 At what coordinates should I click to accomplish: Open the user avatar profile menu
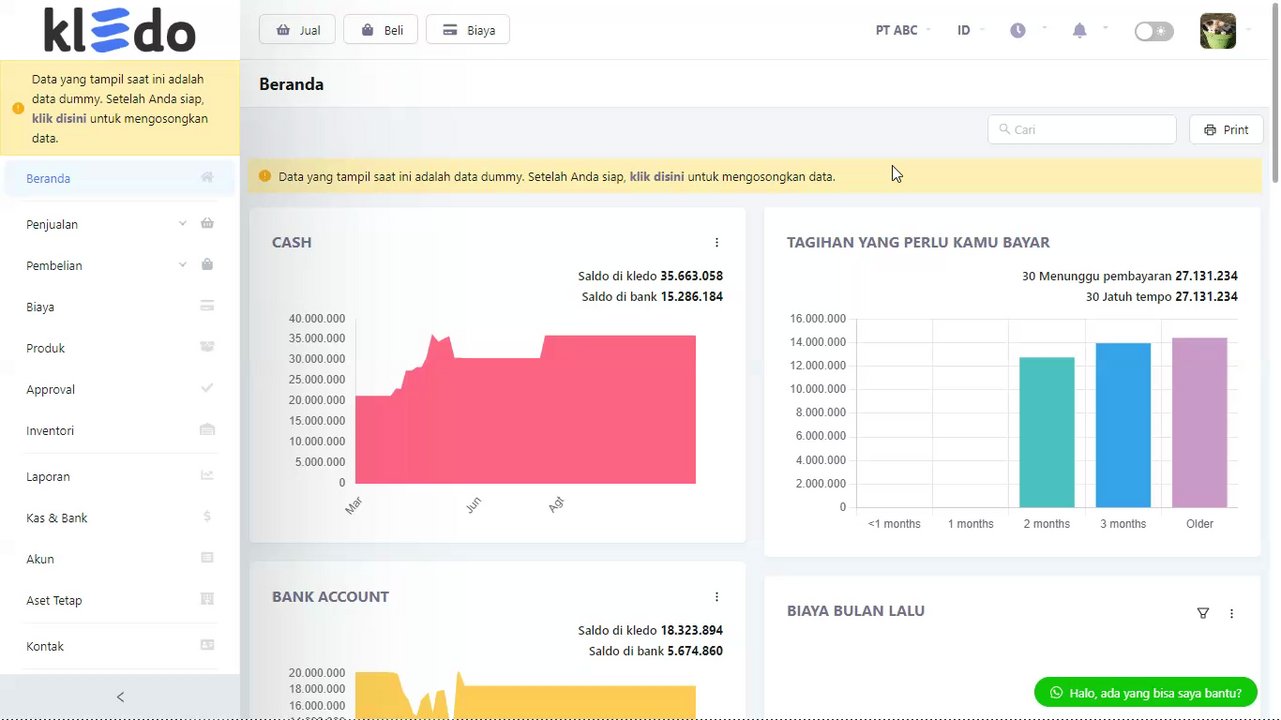tap(1218, 31)
